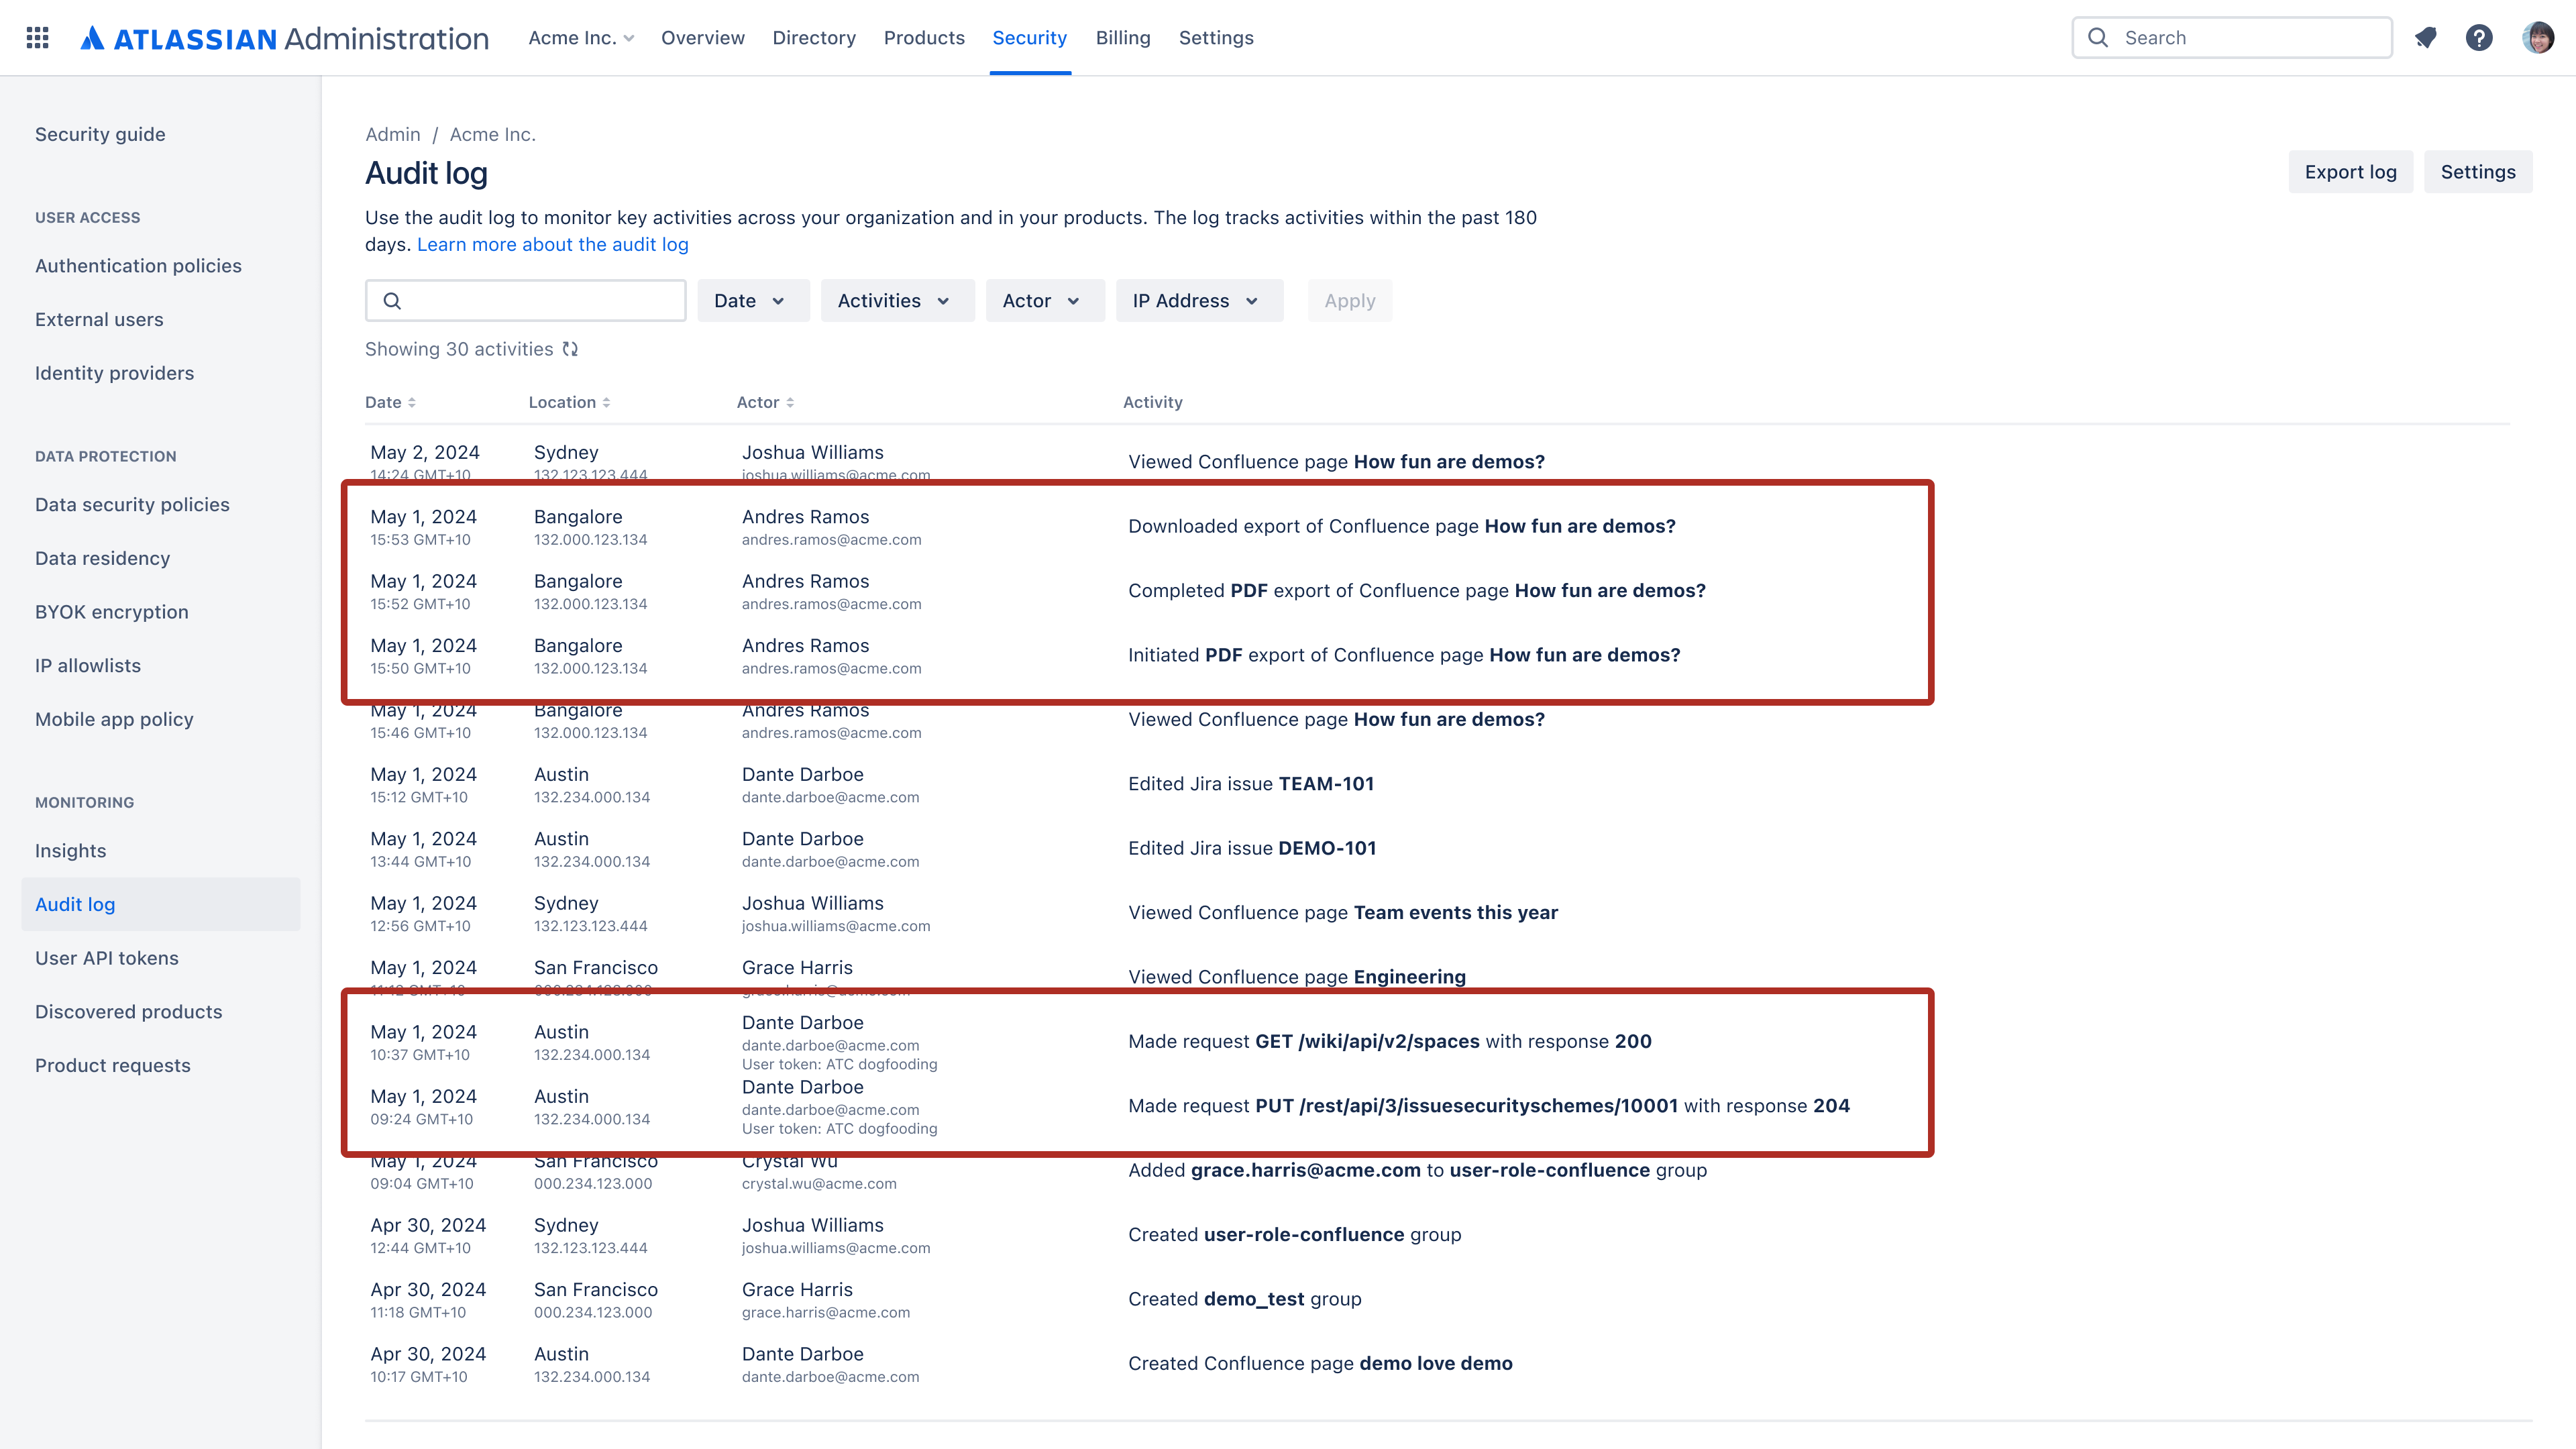This screenshot has height=1449, width=2576.
Task: Switch to the Billing tab
Action: [1123, 38]
